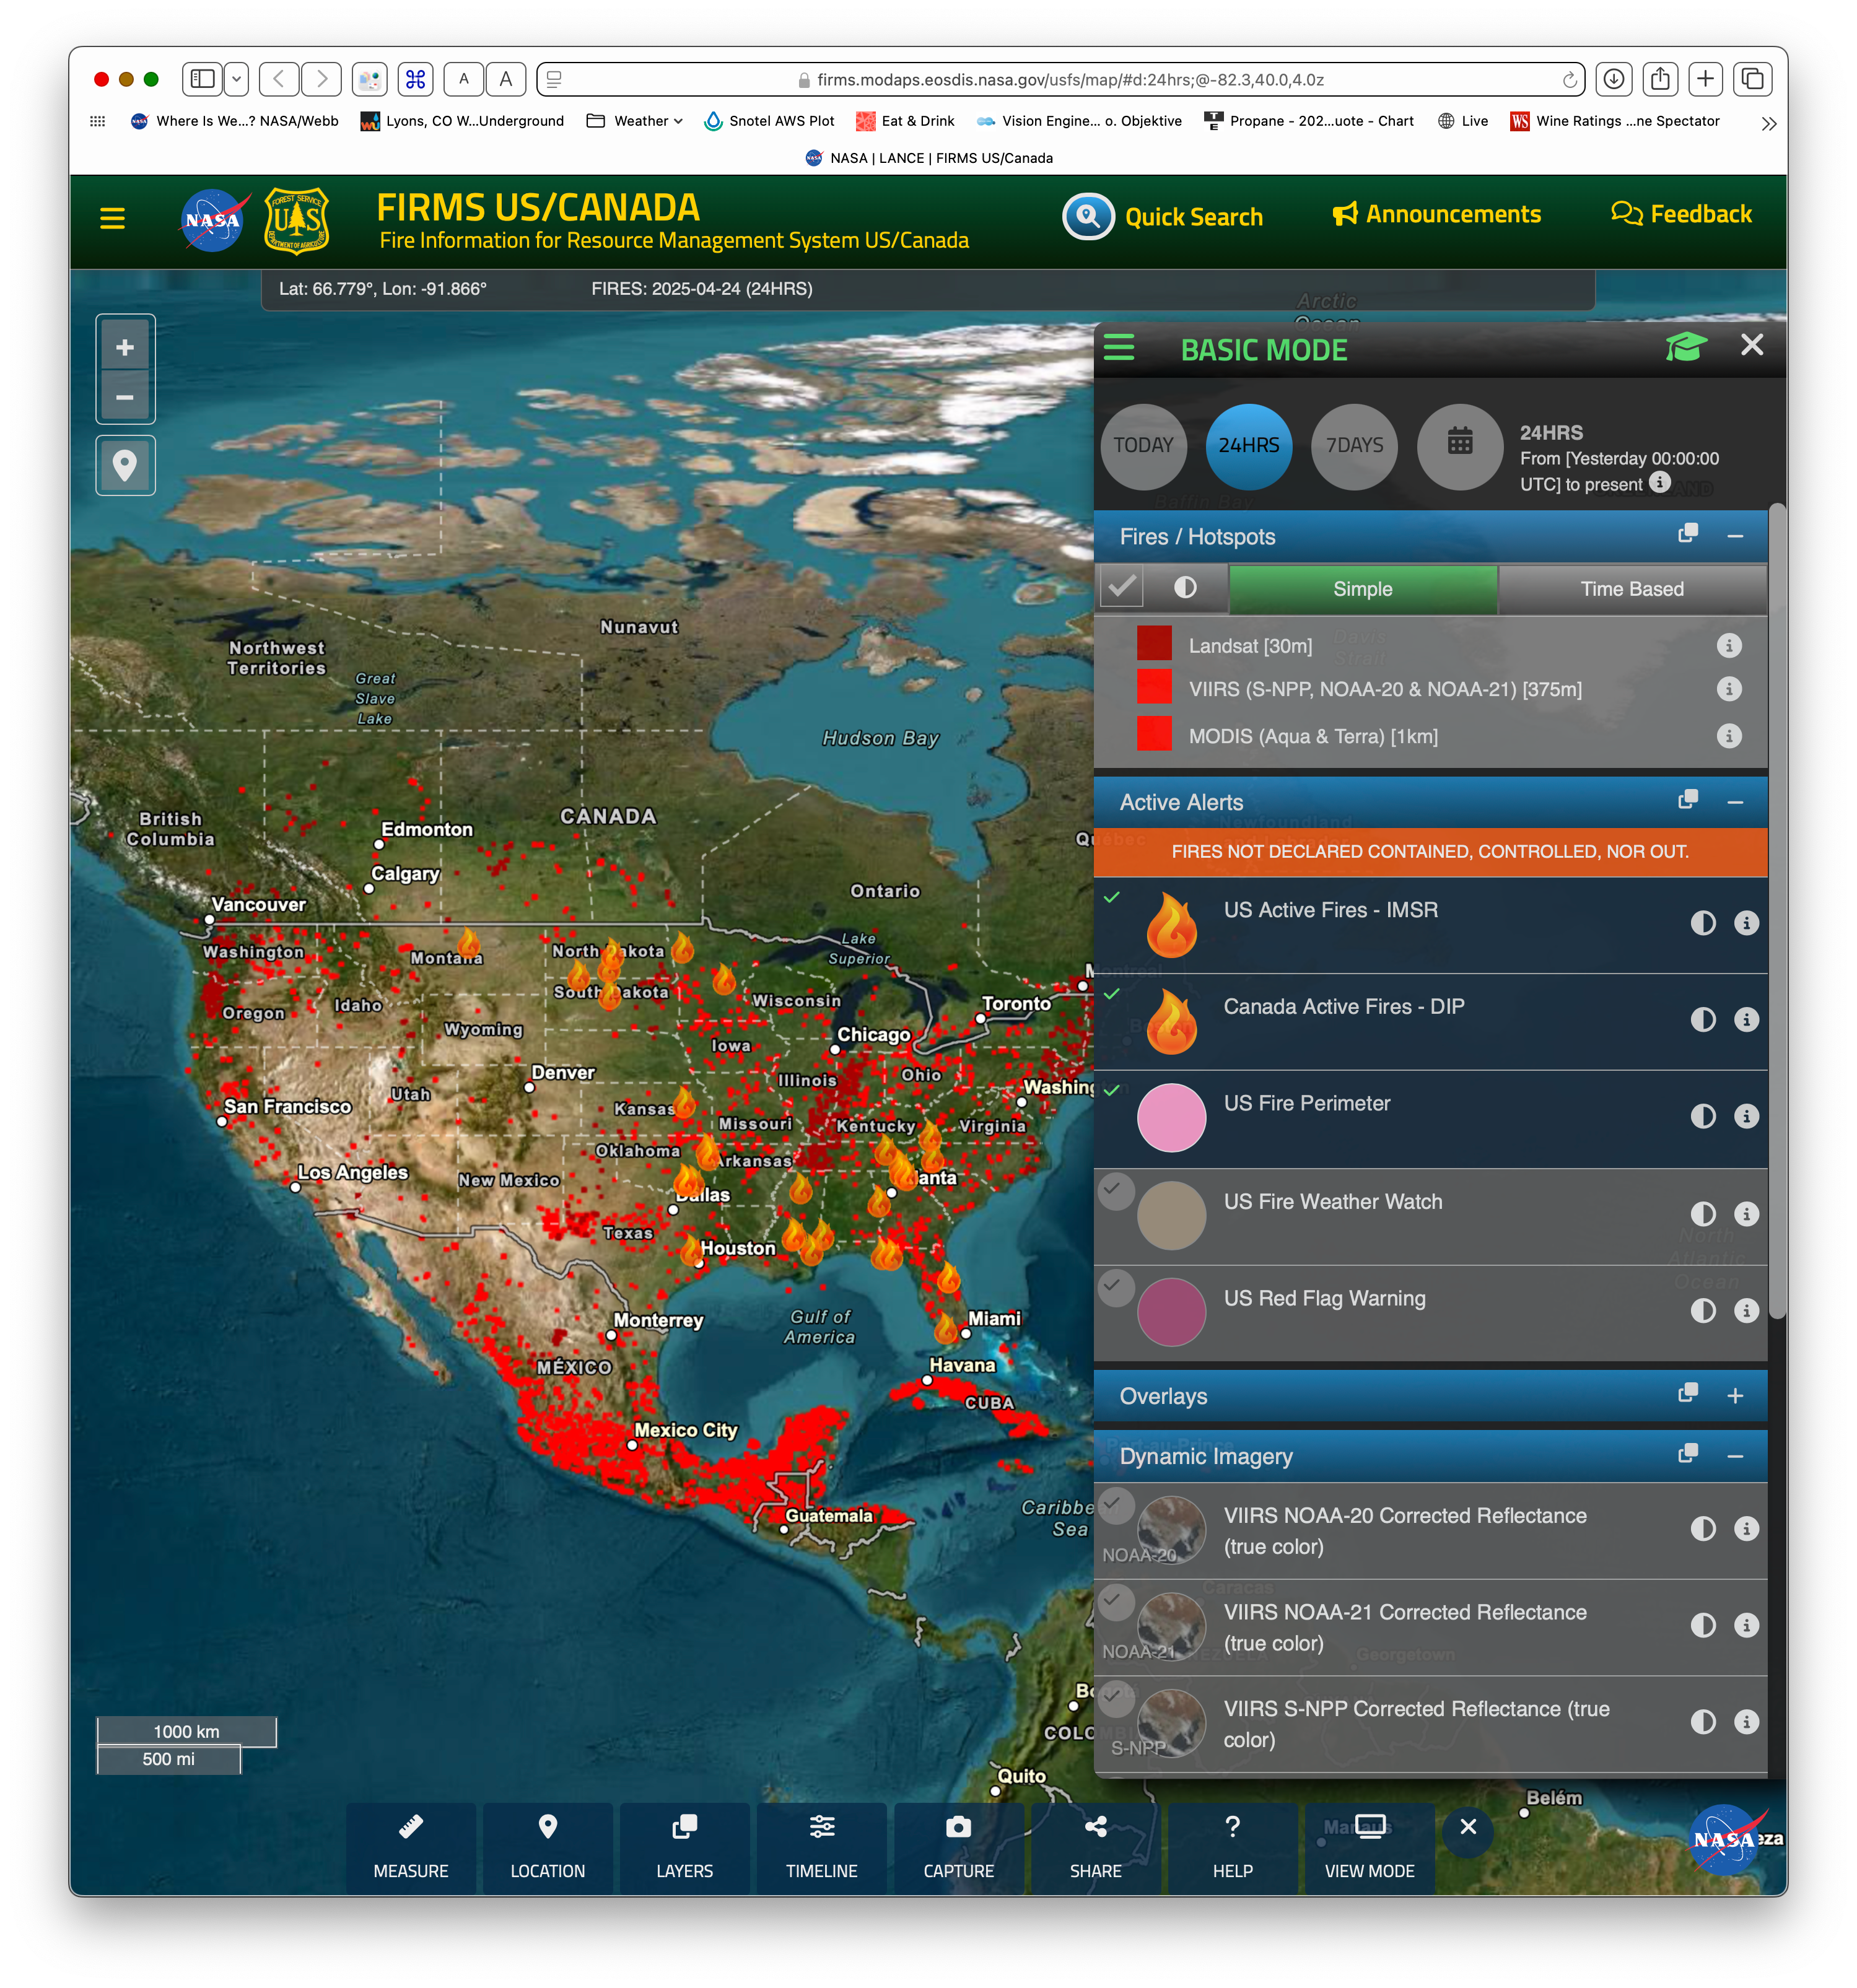Open Quick Search magnifier icon
The height and width of the screenshot is (1988, 1857).
[1088, 216]
